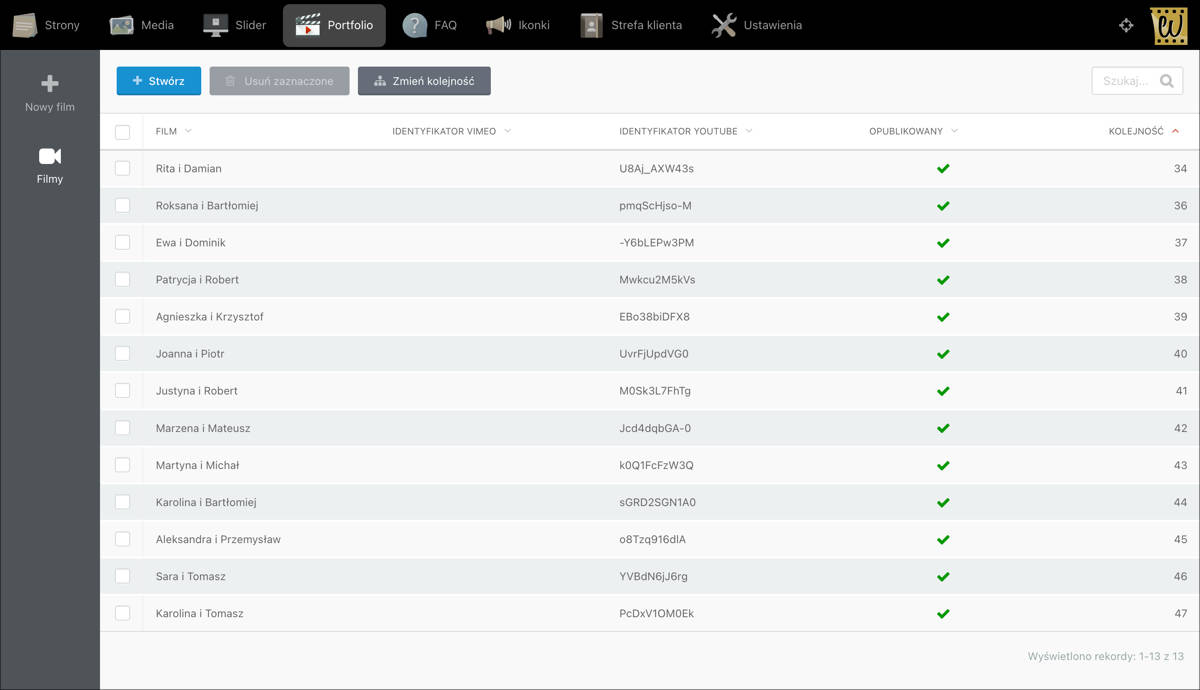Open the Strony menu
1200x690 pixels.
(46, 25)
